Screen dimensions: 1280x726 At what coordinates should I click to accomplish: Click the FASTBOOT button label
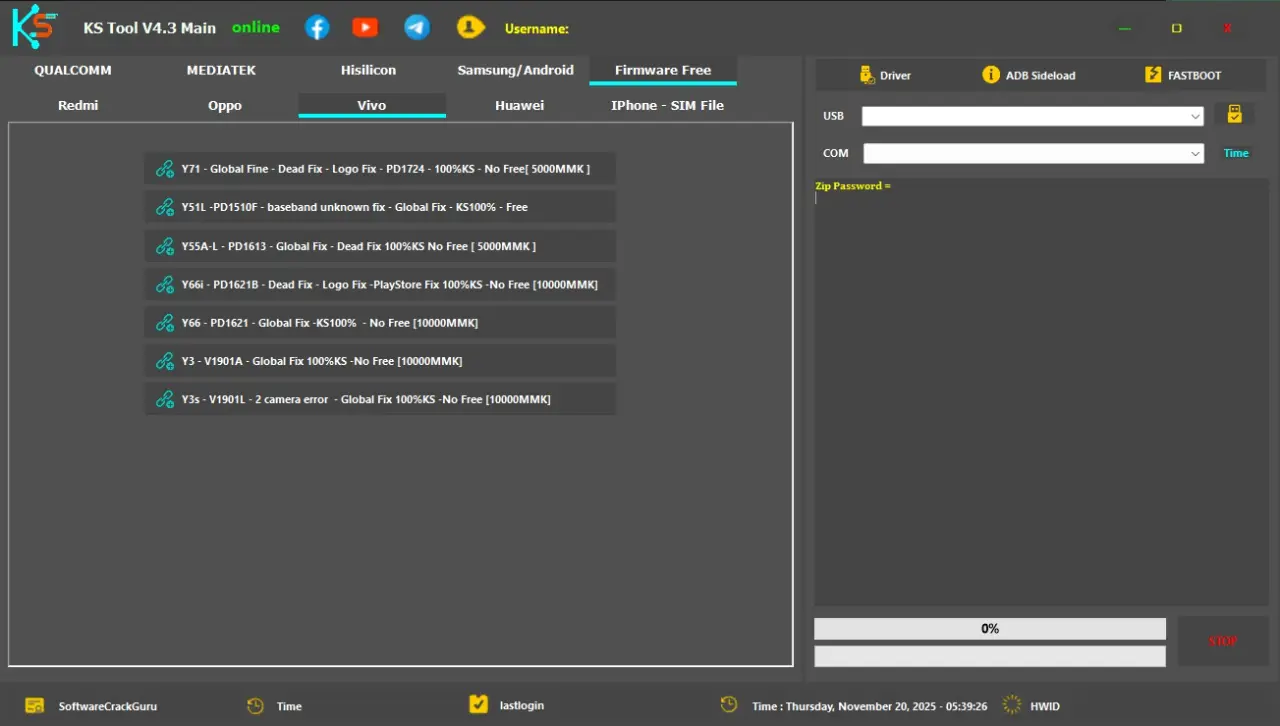(1195, 76)
